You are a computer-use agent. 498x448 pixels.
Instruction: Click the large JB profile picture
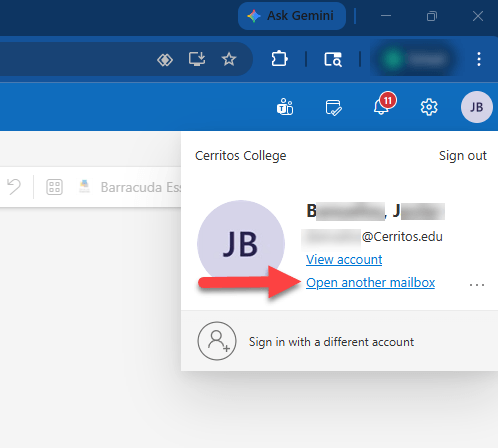point(241,244)
